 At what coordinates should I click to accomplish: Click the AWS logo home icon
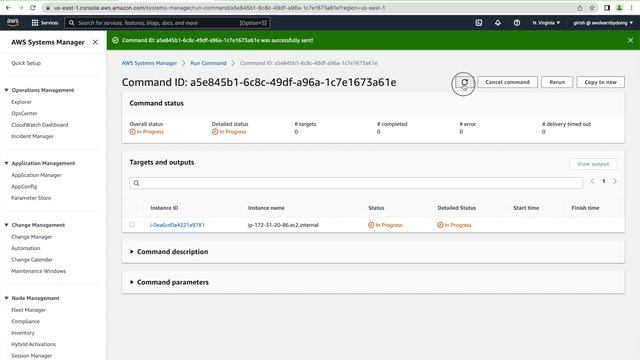pyautogui.click(x=13, y=22)
